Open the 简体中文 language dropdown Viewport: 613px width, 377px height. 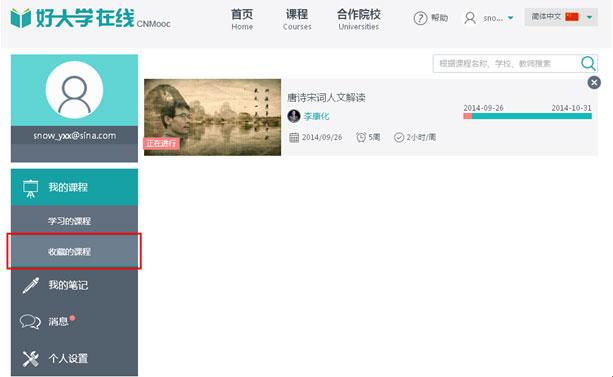tap(561, 17)
